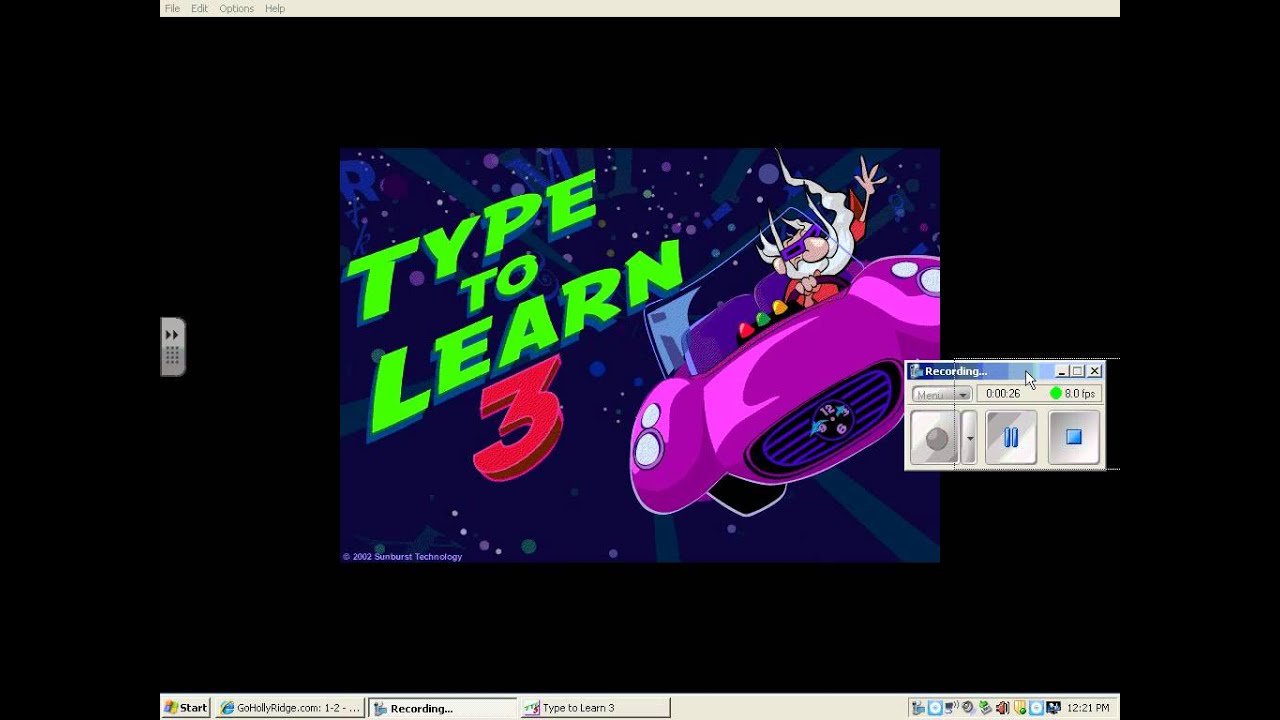This screenshot has width=1280, height=720.
Task: Click the yellow security shield tray icon
Action: [1019, 708]
